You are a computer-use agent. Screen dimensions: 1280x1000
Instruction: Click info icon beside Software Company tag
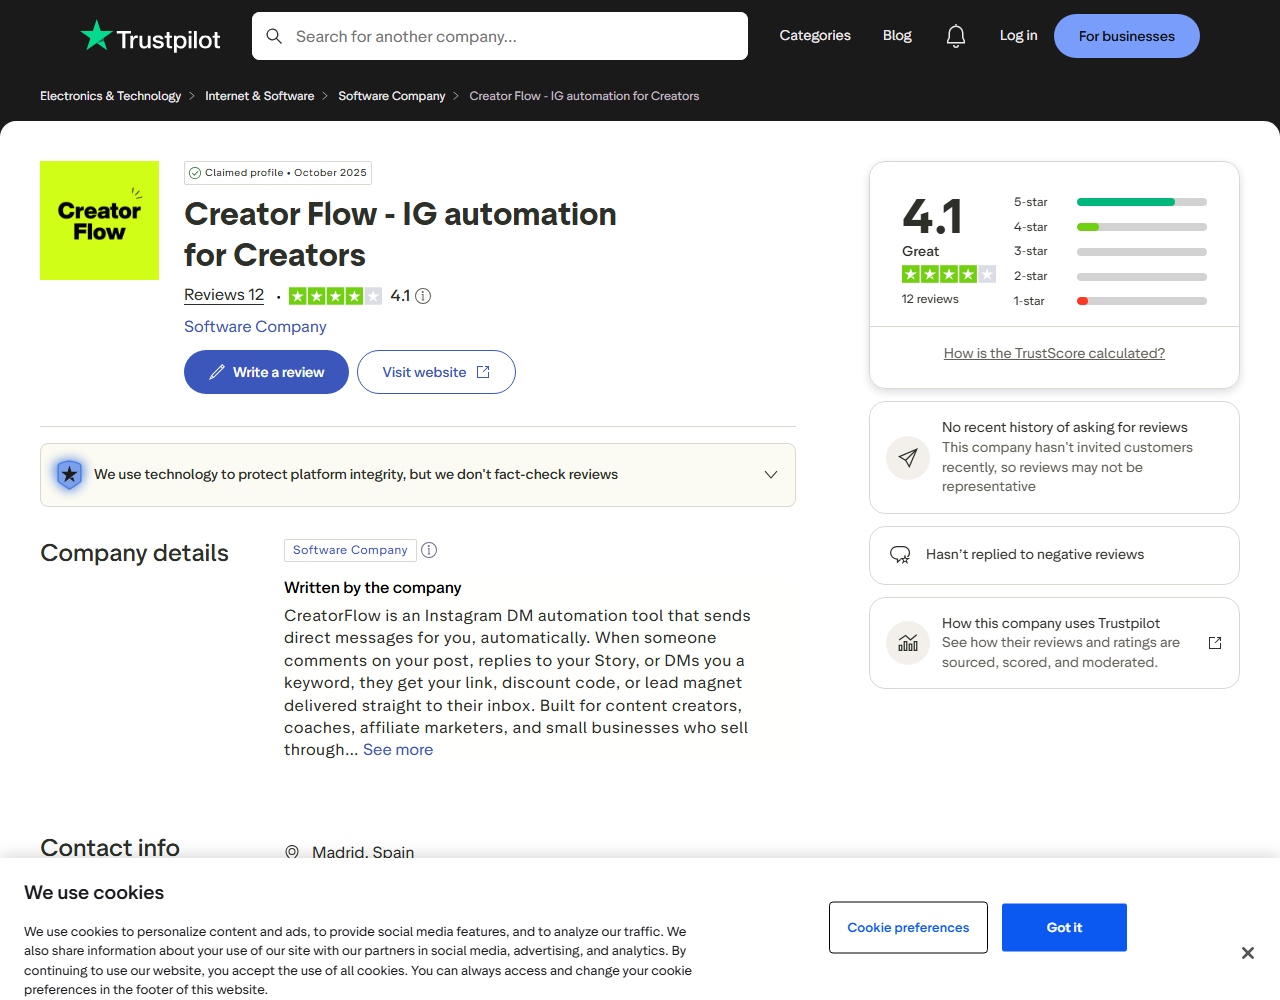click(x=429, y=550)
